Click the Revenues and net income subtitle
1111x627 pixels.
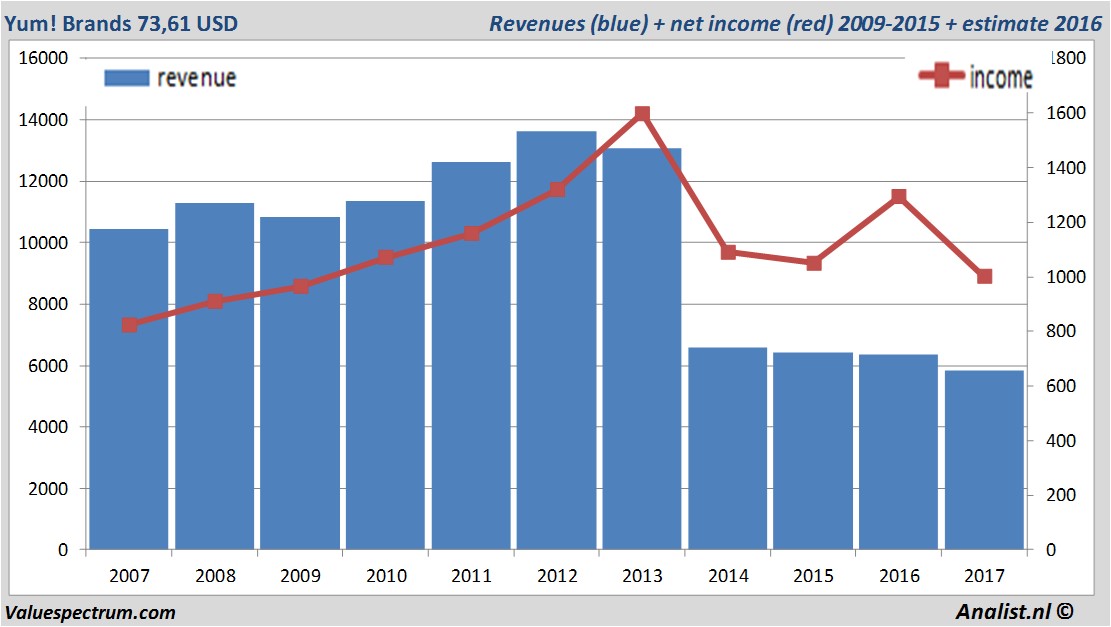click(x=796, y=23)
